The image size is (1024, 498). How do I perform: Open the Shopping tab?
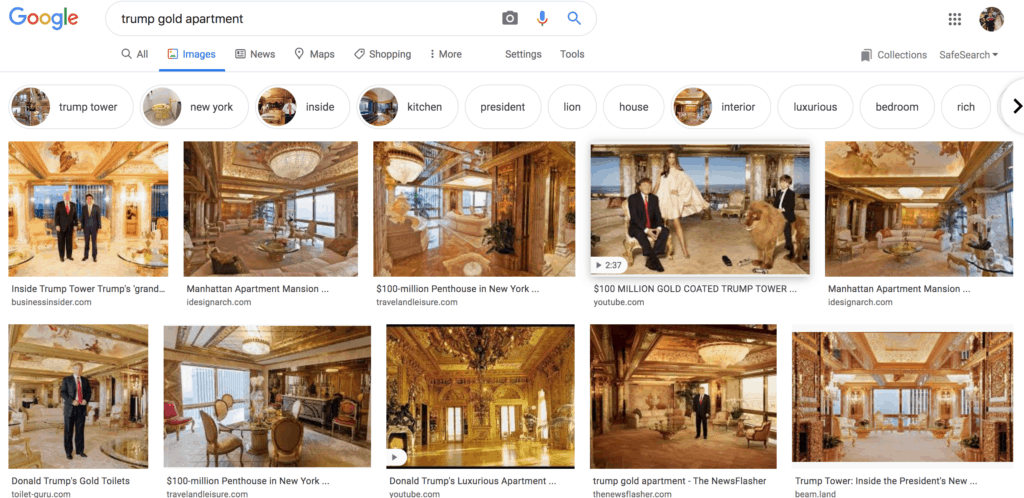click(381, 54)
